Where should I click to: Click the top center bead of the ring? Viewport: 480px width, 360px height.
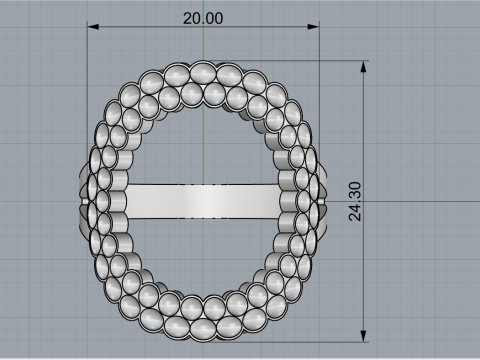(203, 72)
